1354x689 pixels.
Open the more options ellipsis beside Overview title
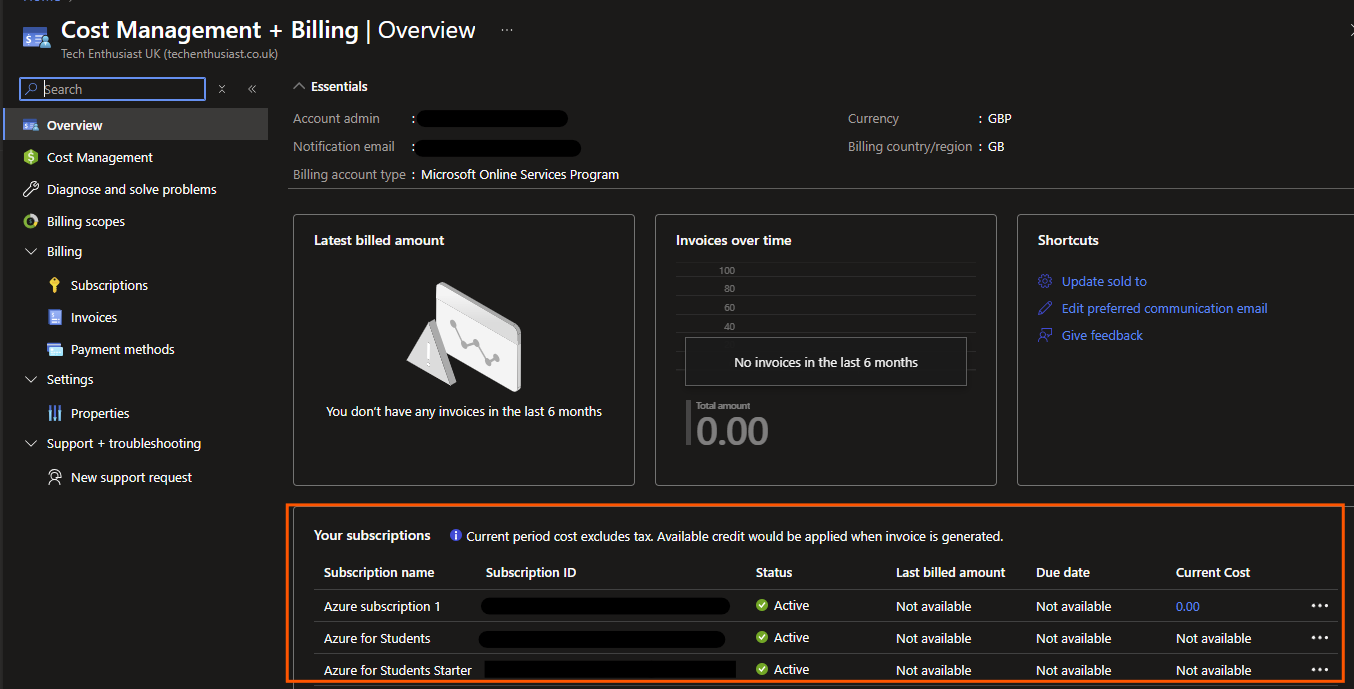[507, 30]
